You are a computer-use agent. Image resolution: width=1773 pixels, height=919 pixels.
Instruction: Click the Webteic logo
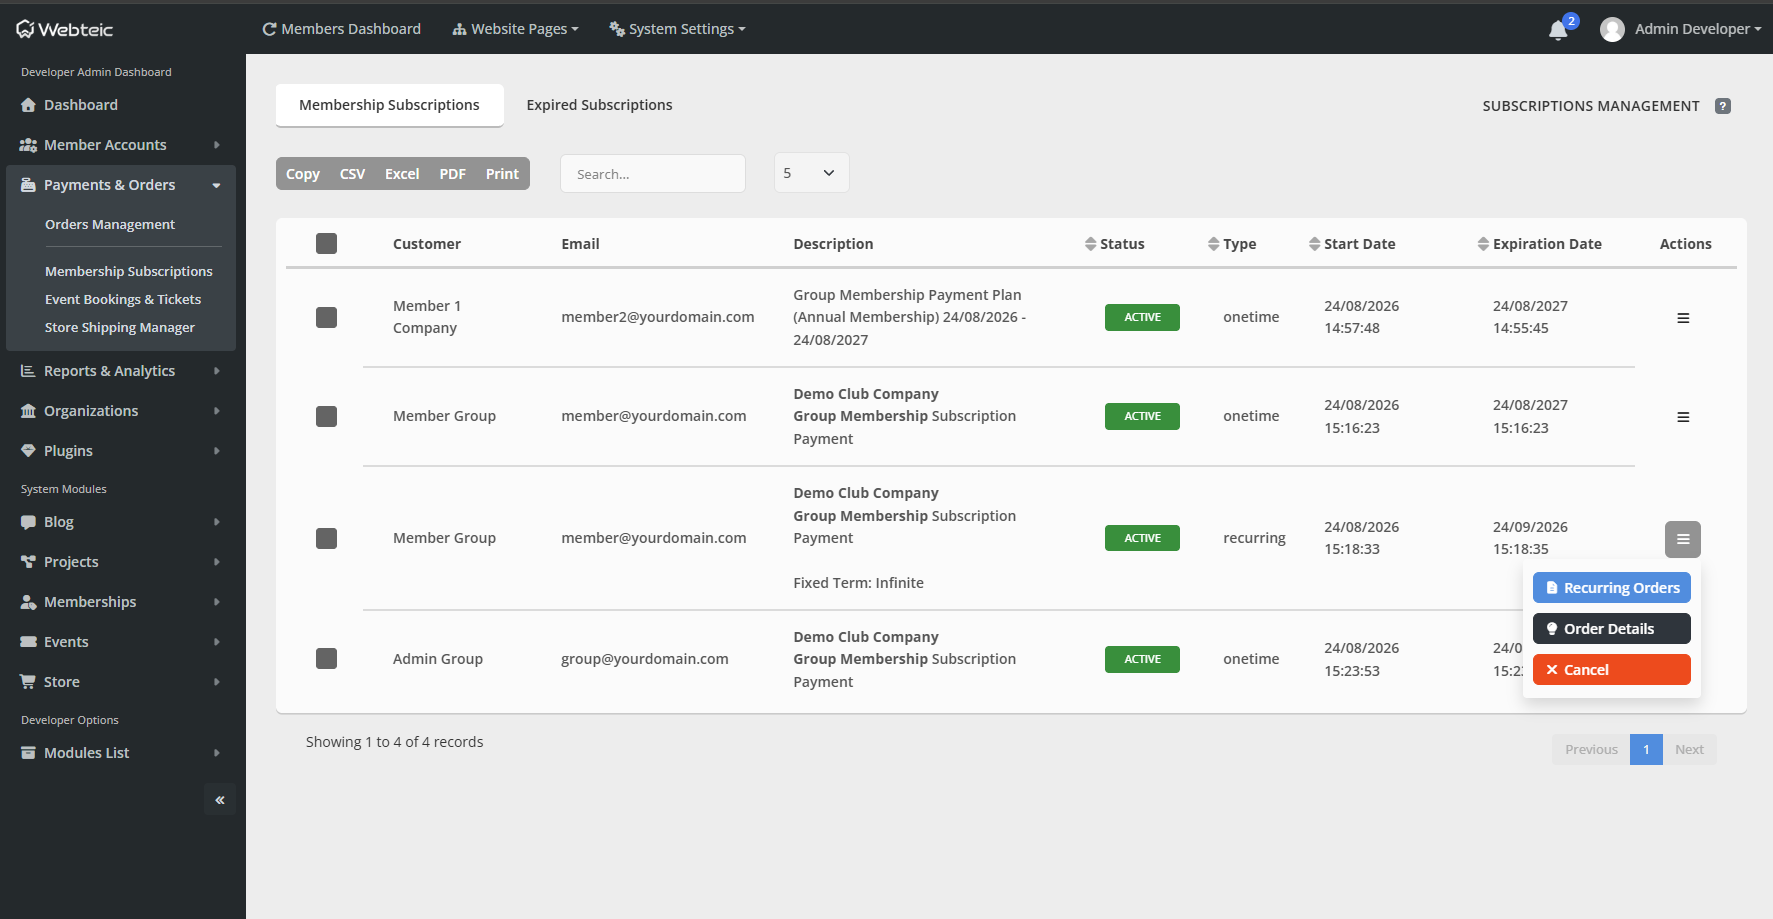65,29
